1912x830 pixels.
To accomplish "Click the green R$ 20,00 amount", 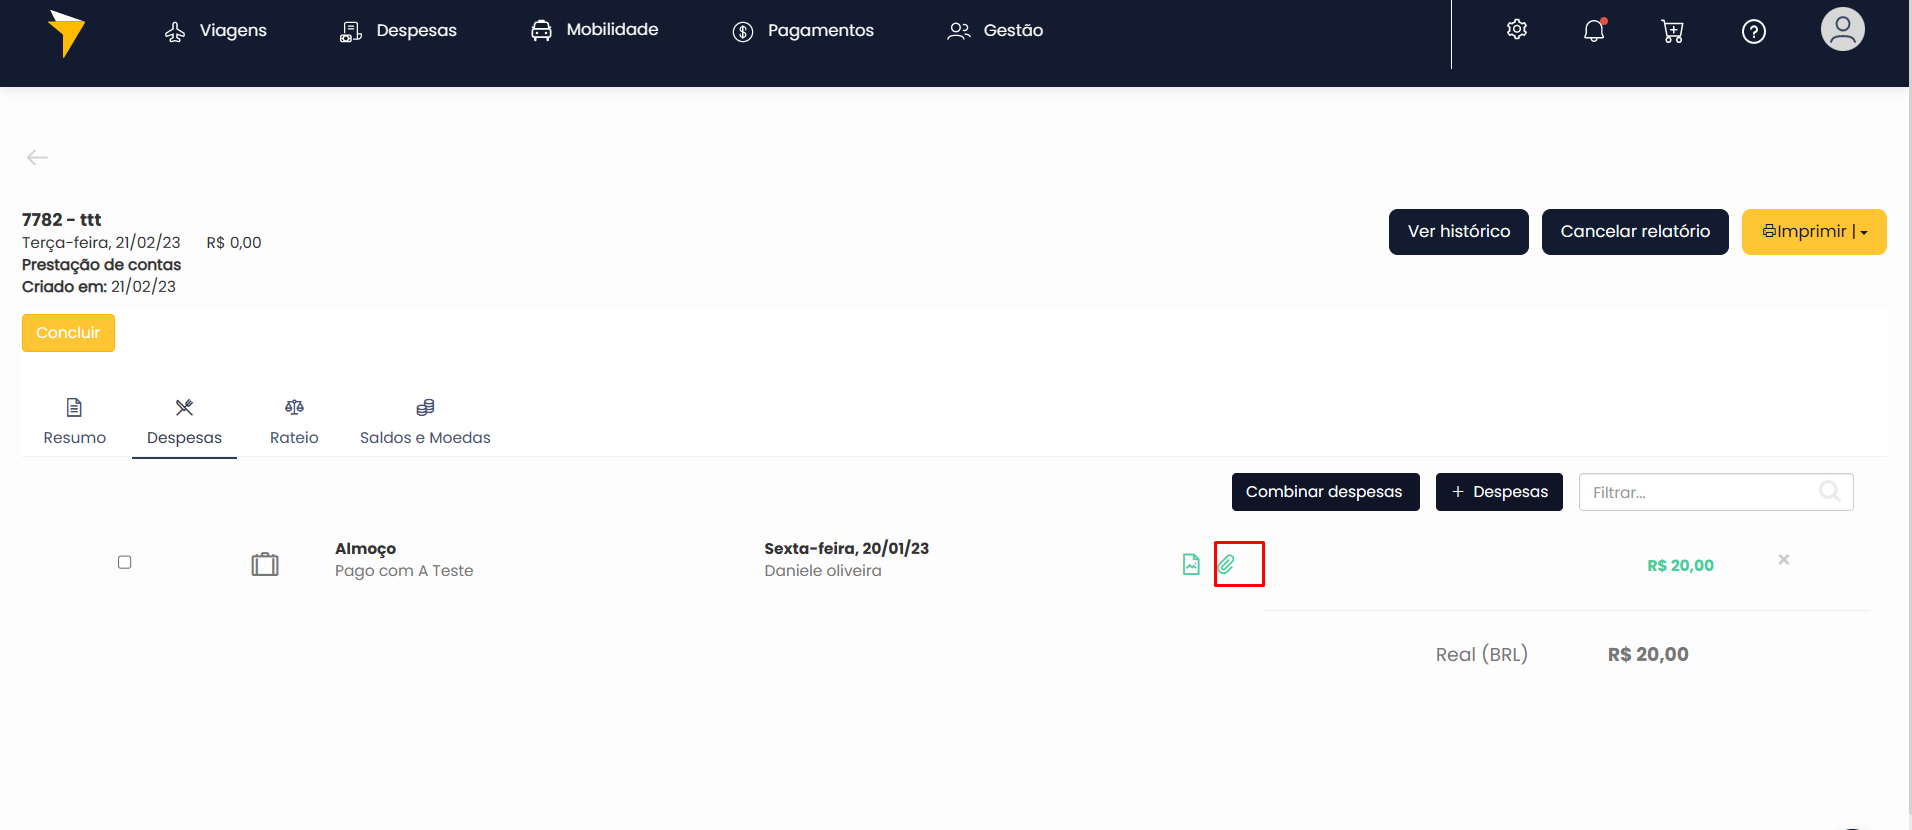I will pos(1681,566).
